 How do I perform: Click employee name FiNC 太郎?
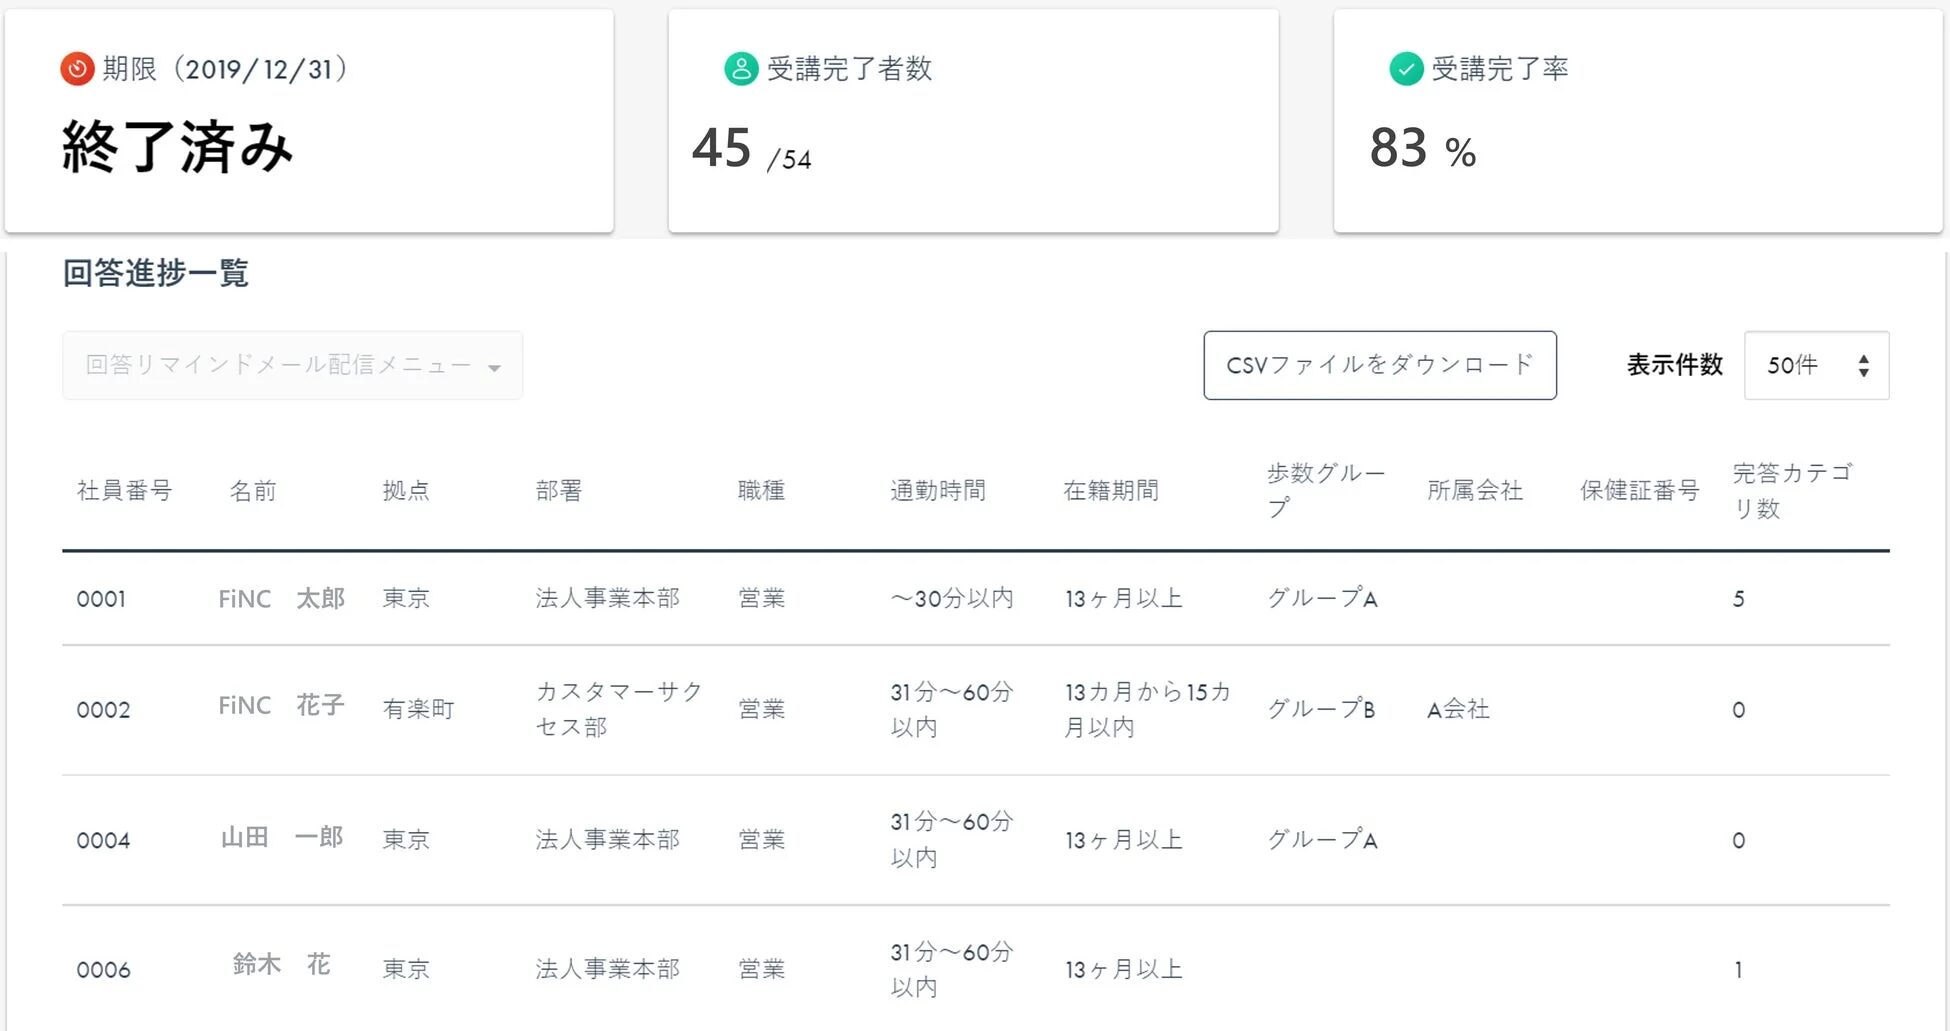click(281, 598)
